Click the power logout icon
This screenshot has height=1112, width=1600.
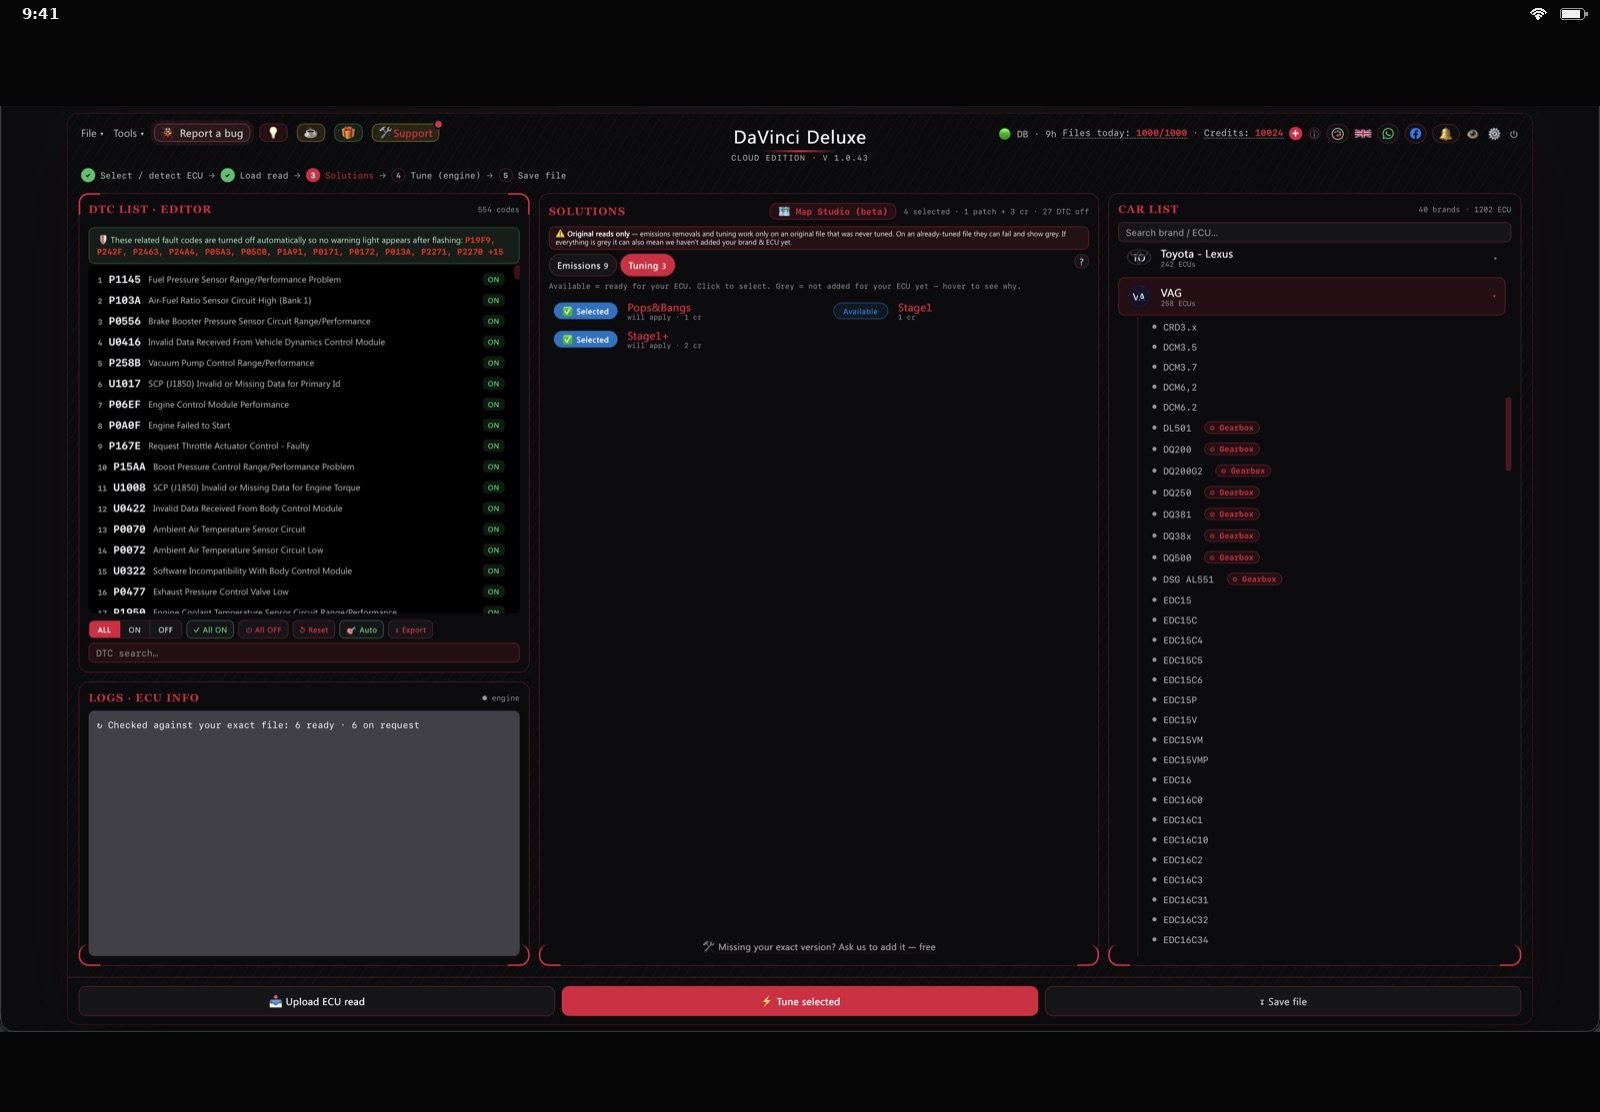(1514, 133)
